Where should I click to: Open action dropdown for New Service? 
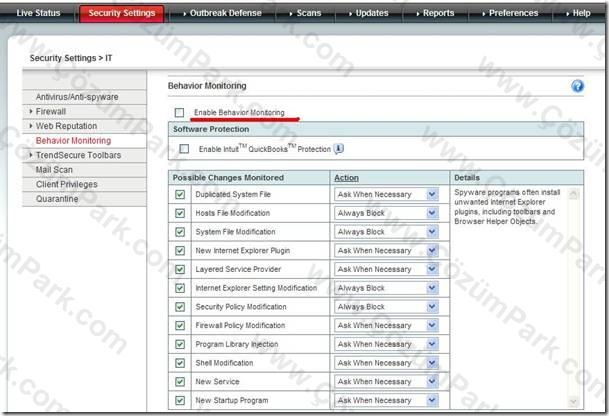(x=386, y=381)
